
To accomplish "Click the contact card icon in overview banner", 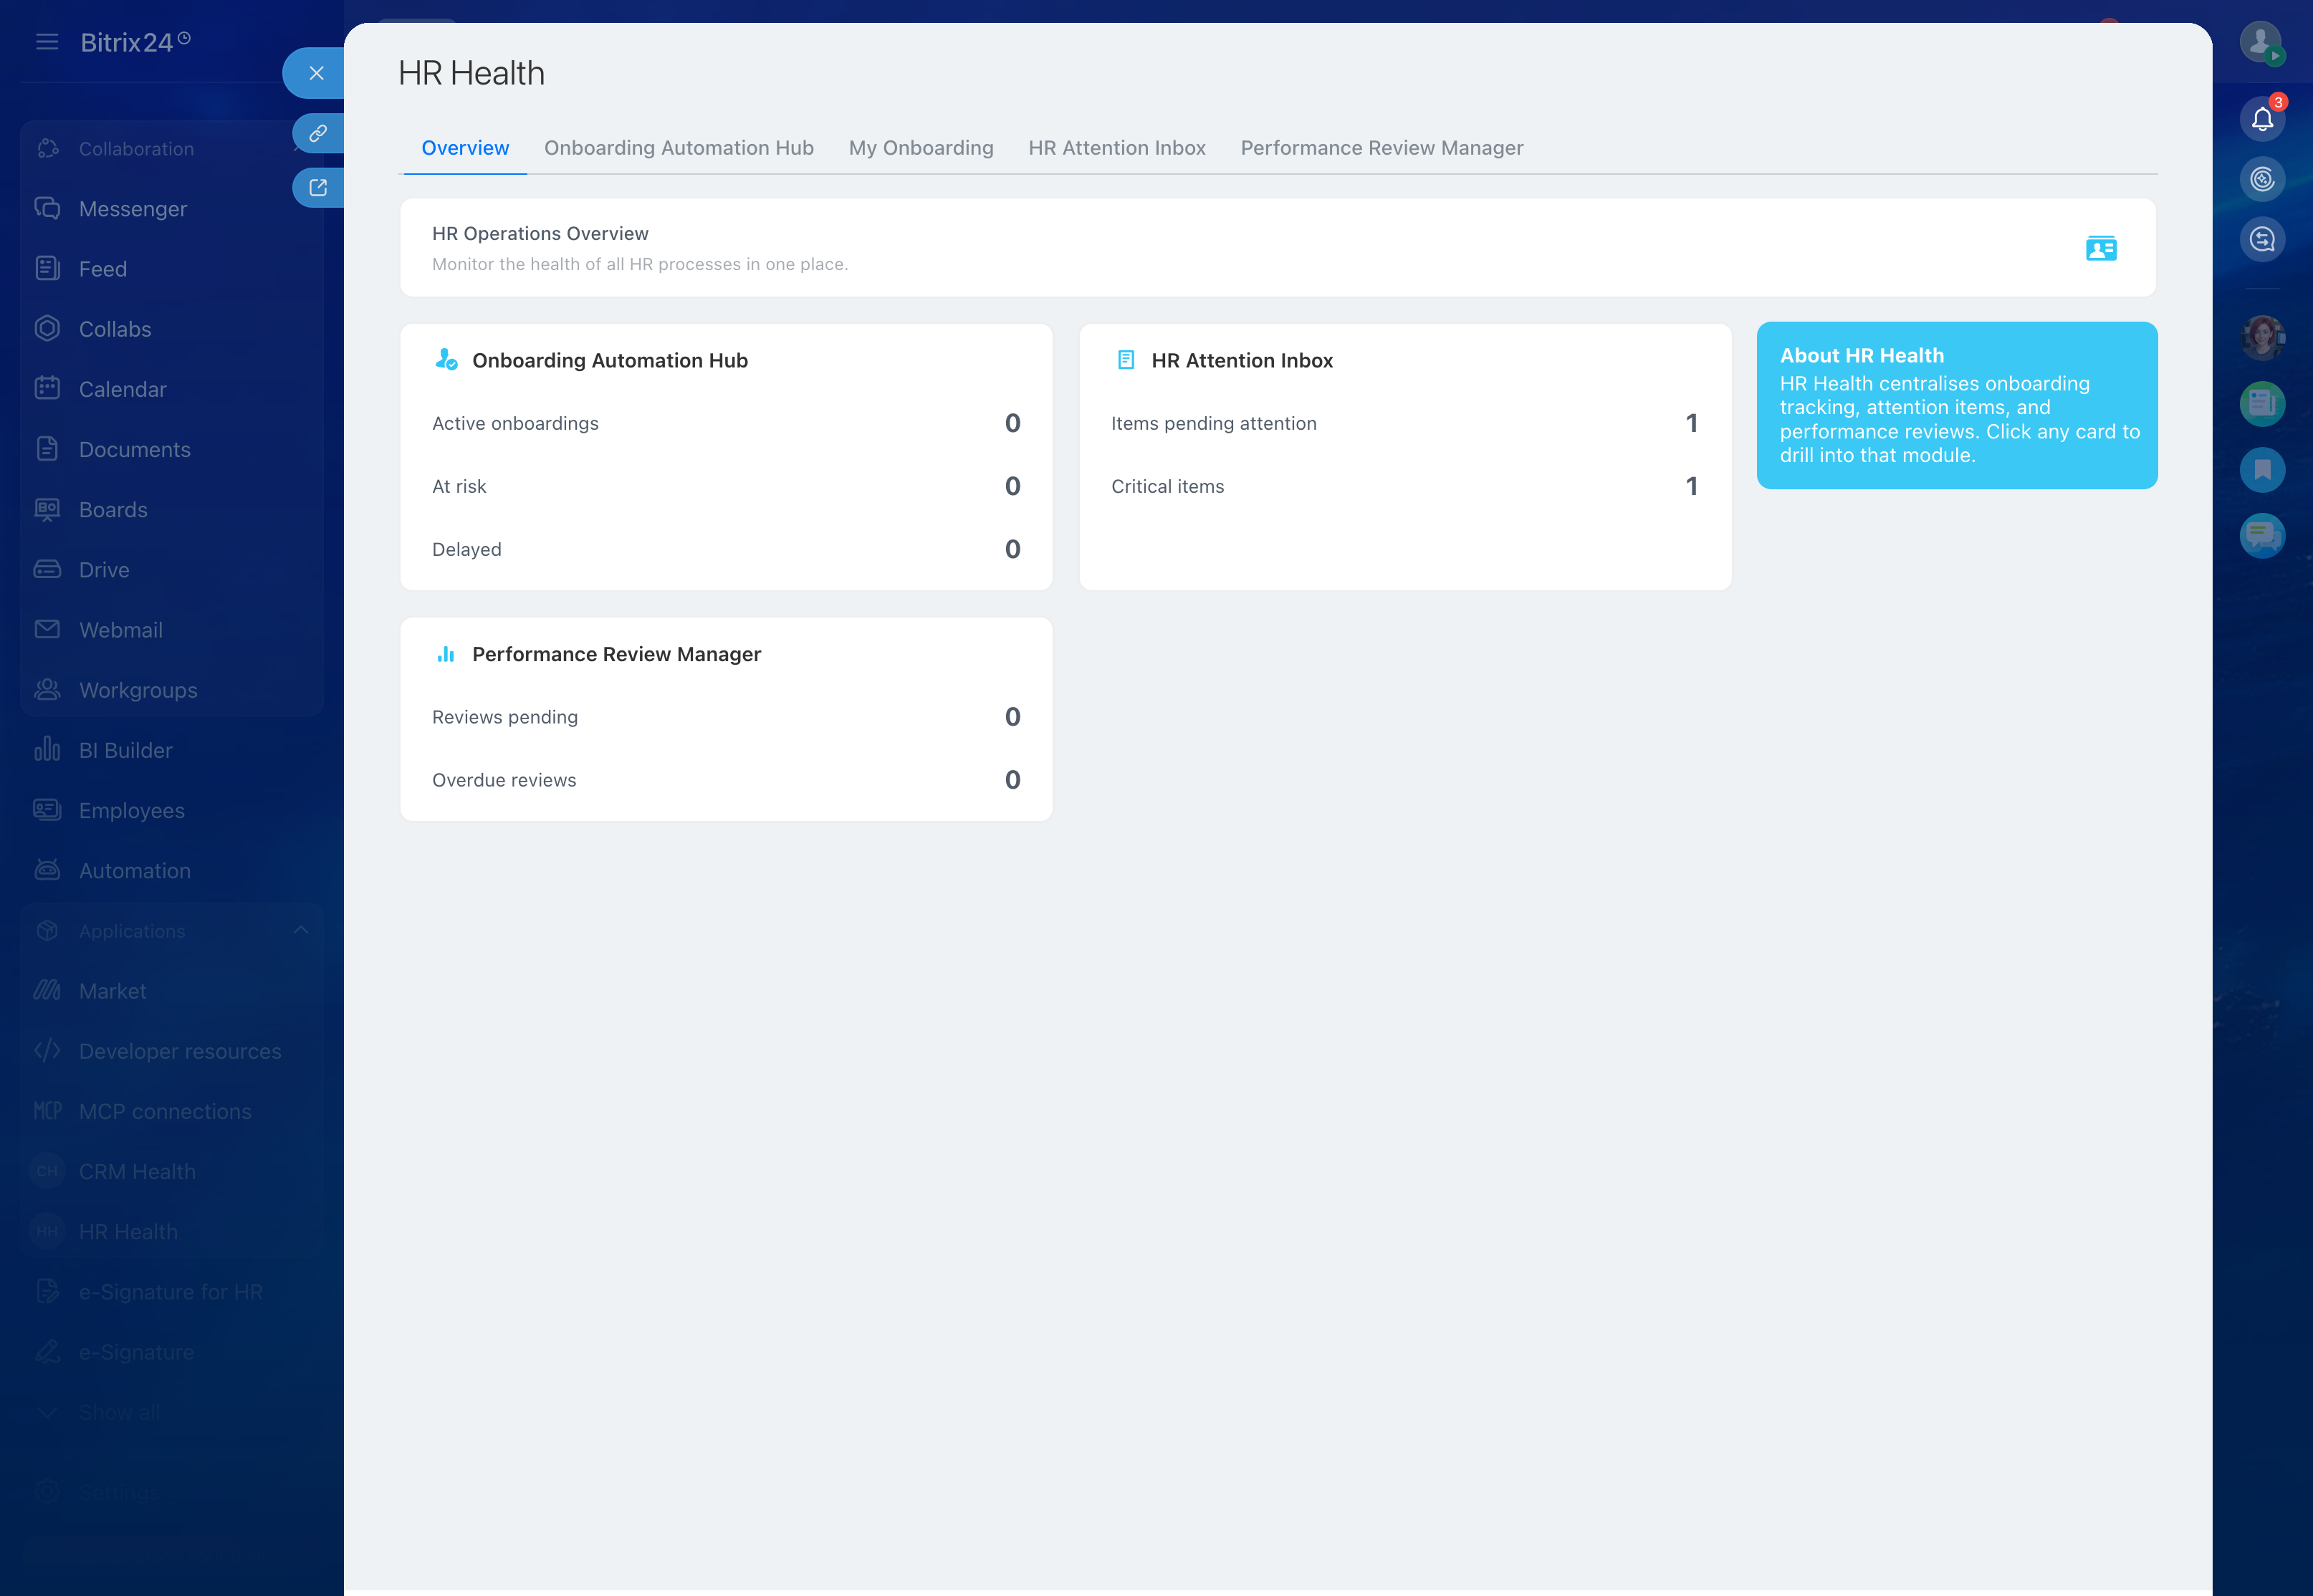I will pos(2101,248).
